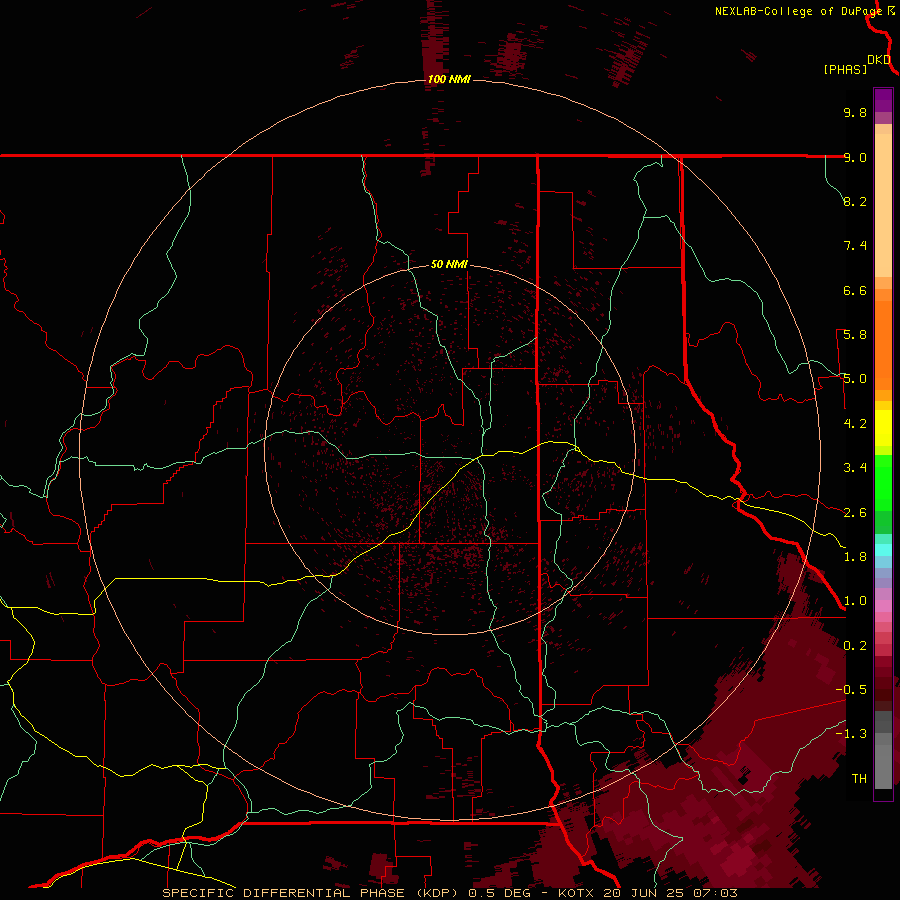Click the "1.0" scale value
The height and width of the screenshot is (900, 900).
[x=855, y=601]
